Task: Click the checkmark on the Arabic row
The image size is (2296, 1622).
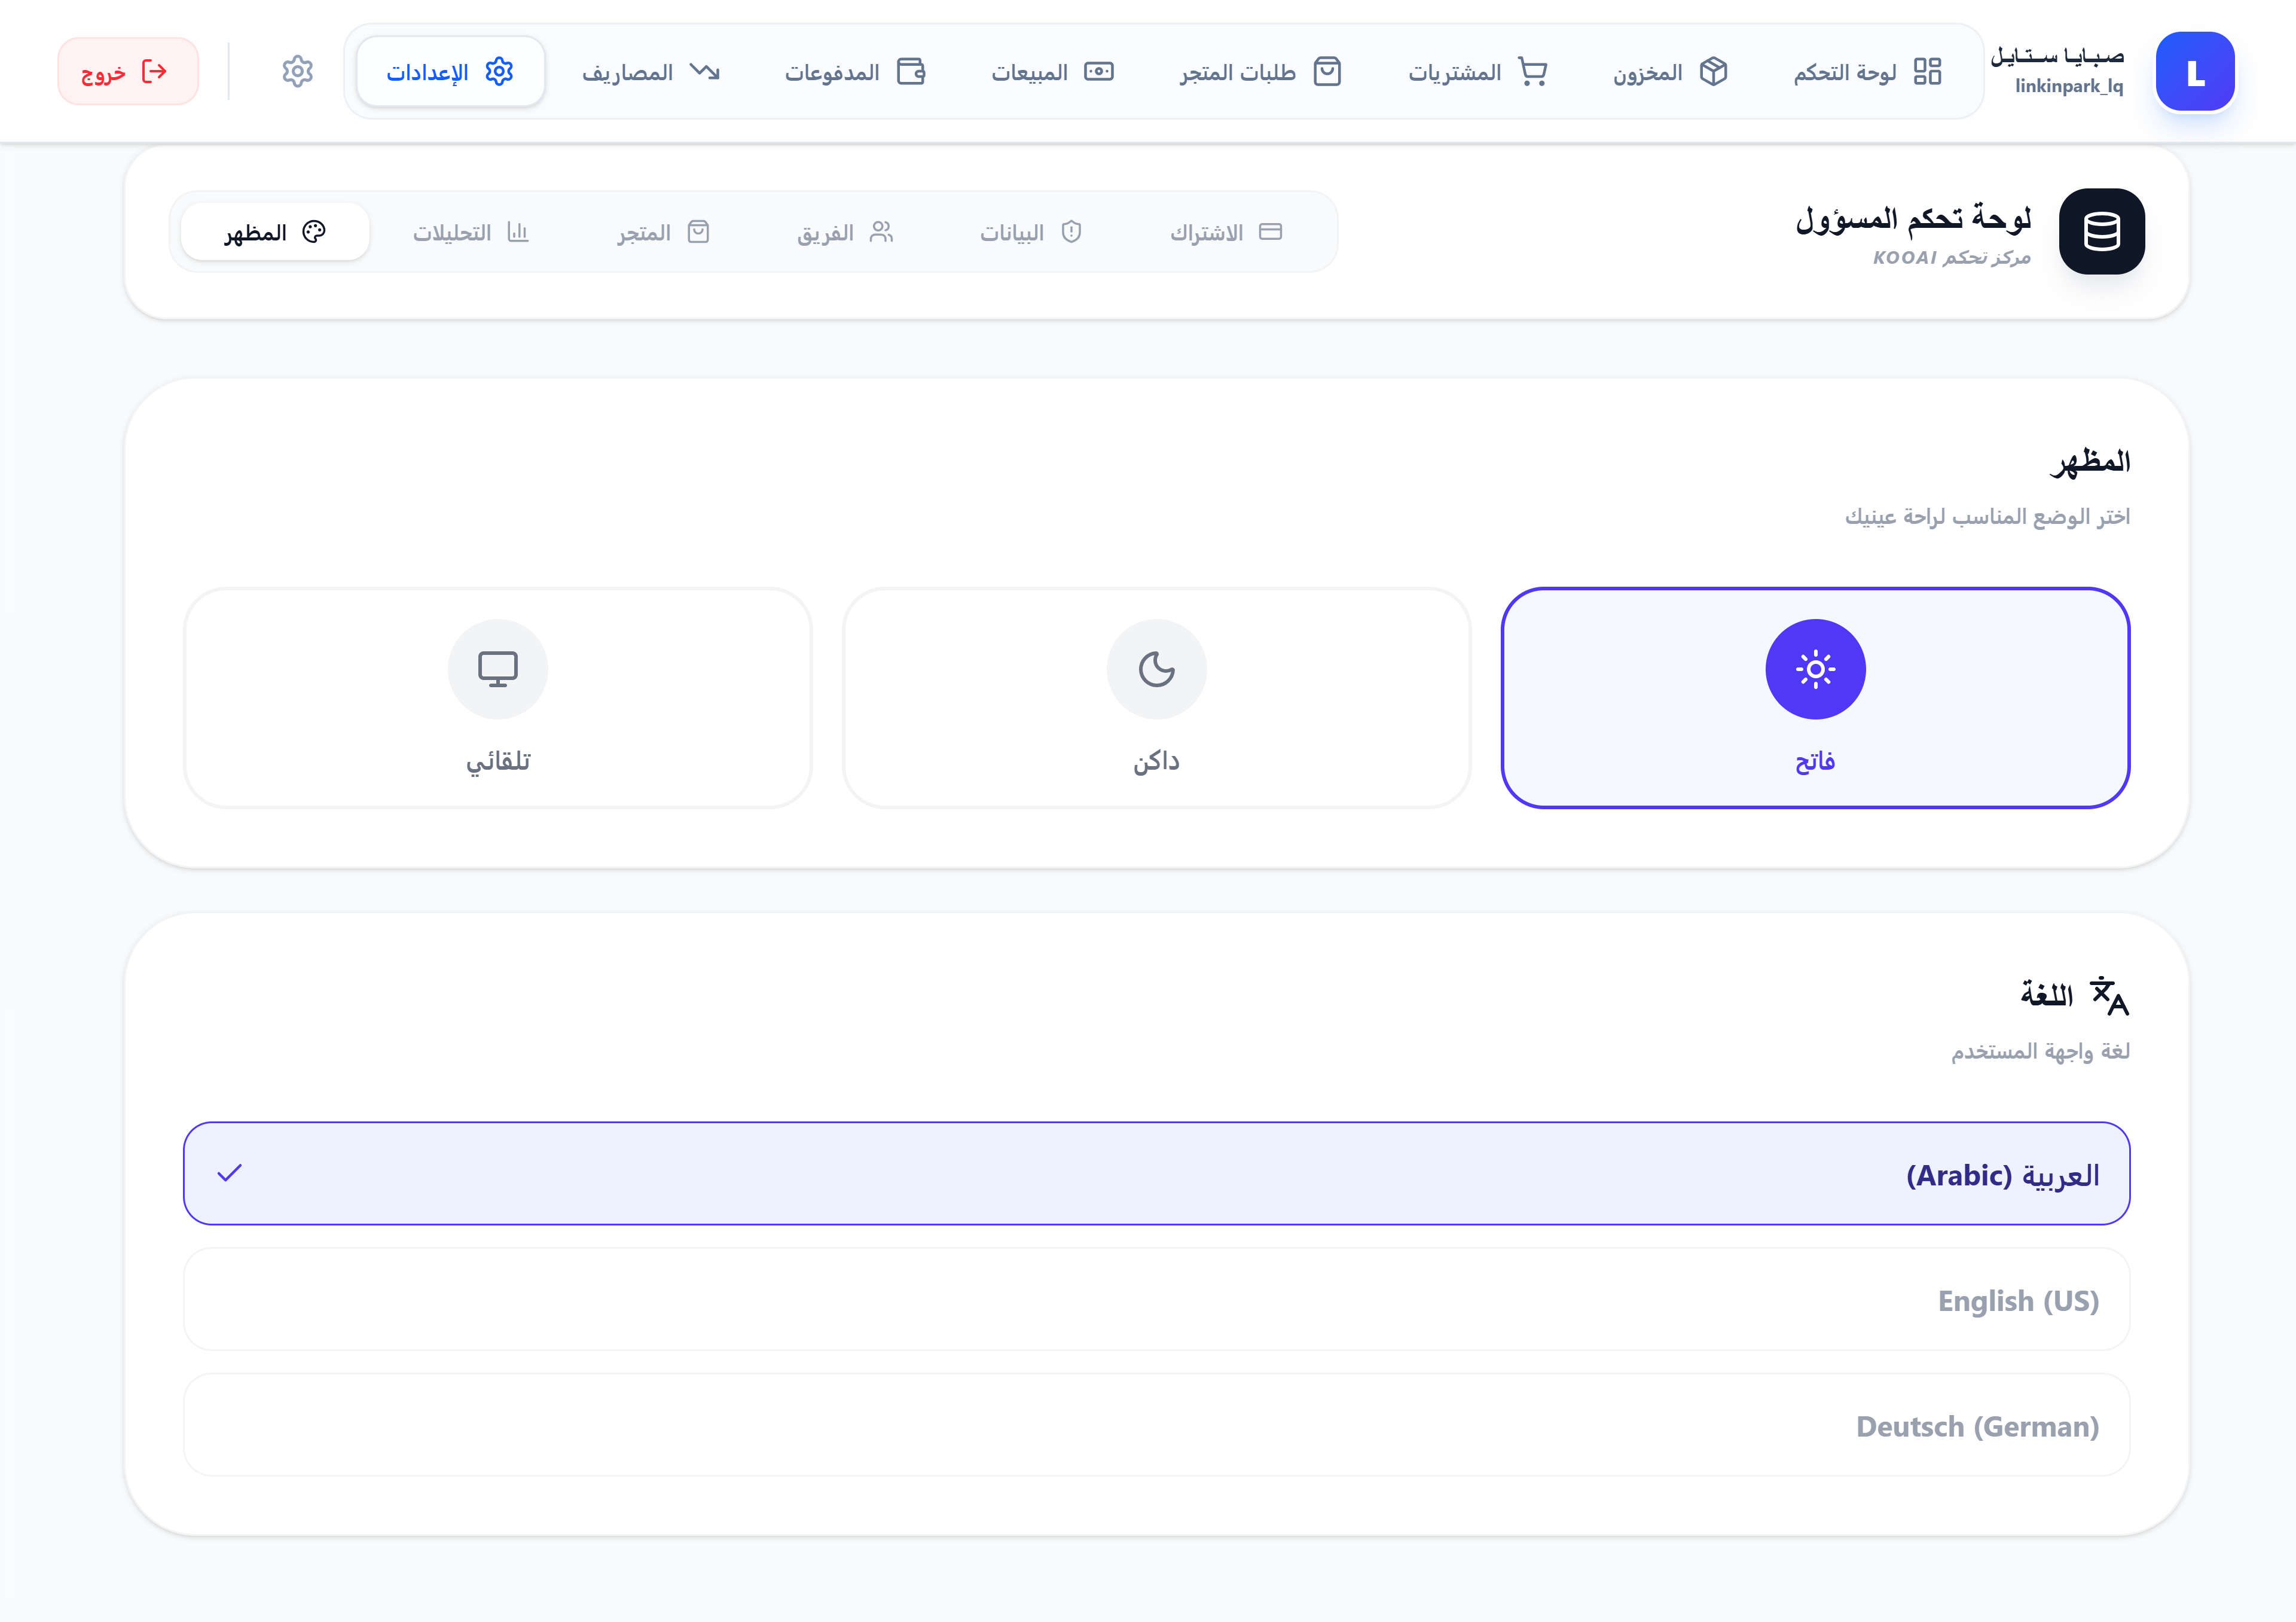Action: tap(230, 1173)
